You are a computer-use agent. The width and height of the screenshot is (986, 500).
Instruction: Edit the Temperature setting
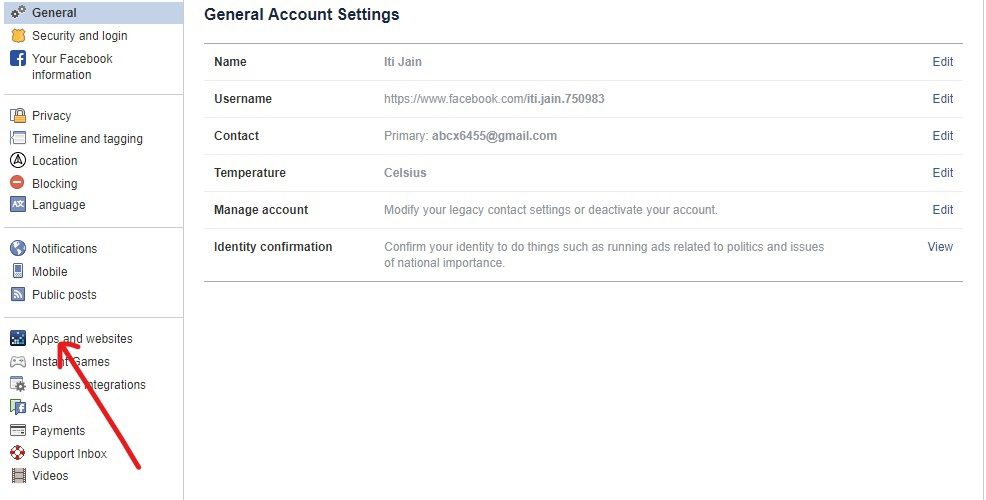[943, 172]
